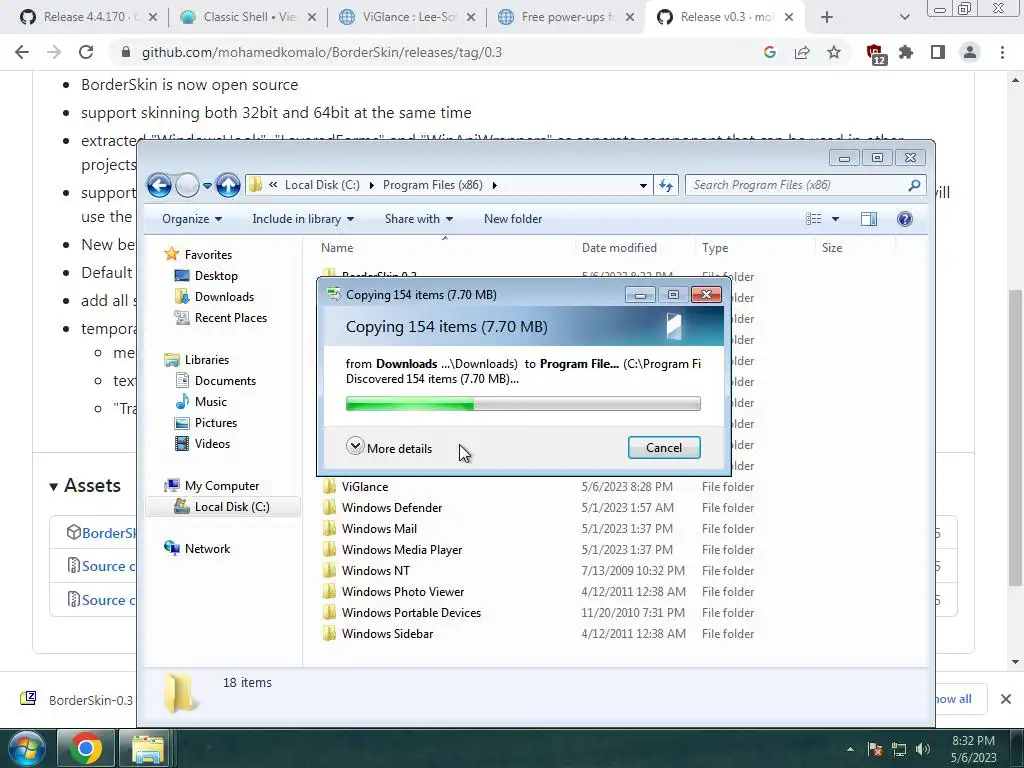Select Windows Defender folder
The width and height of the screenshot is (1024, 768).
(x=392, y=507)
